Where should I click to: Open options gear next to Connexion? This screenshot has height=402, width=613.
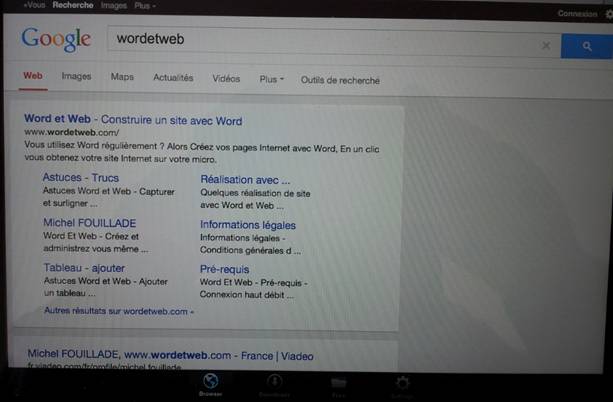point(609,14)
